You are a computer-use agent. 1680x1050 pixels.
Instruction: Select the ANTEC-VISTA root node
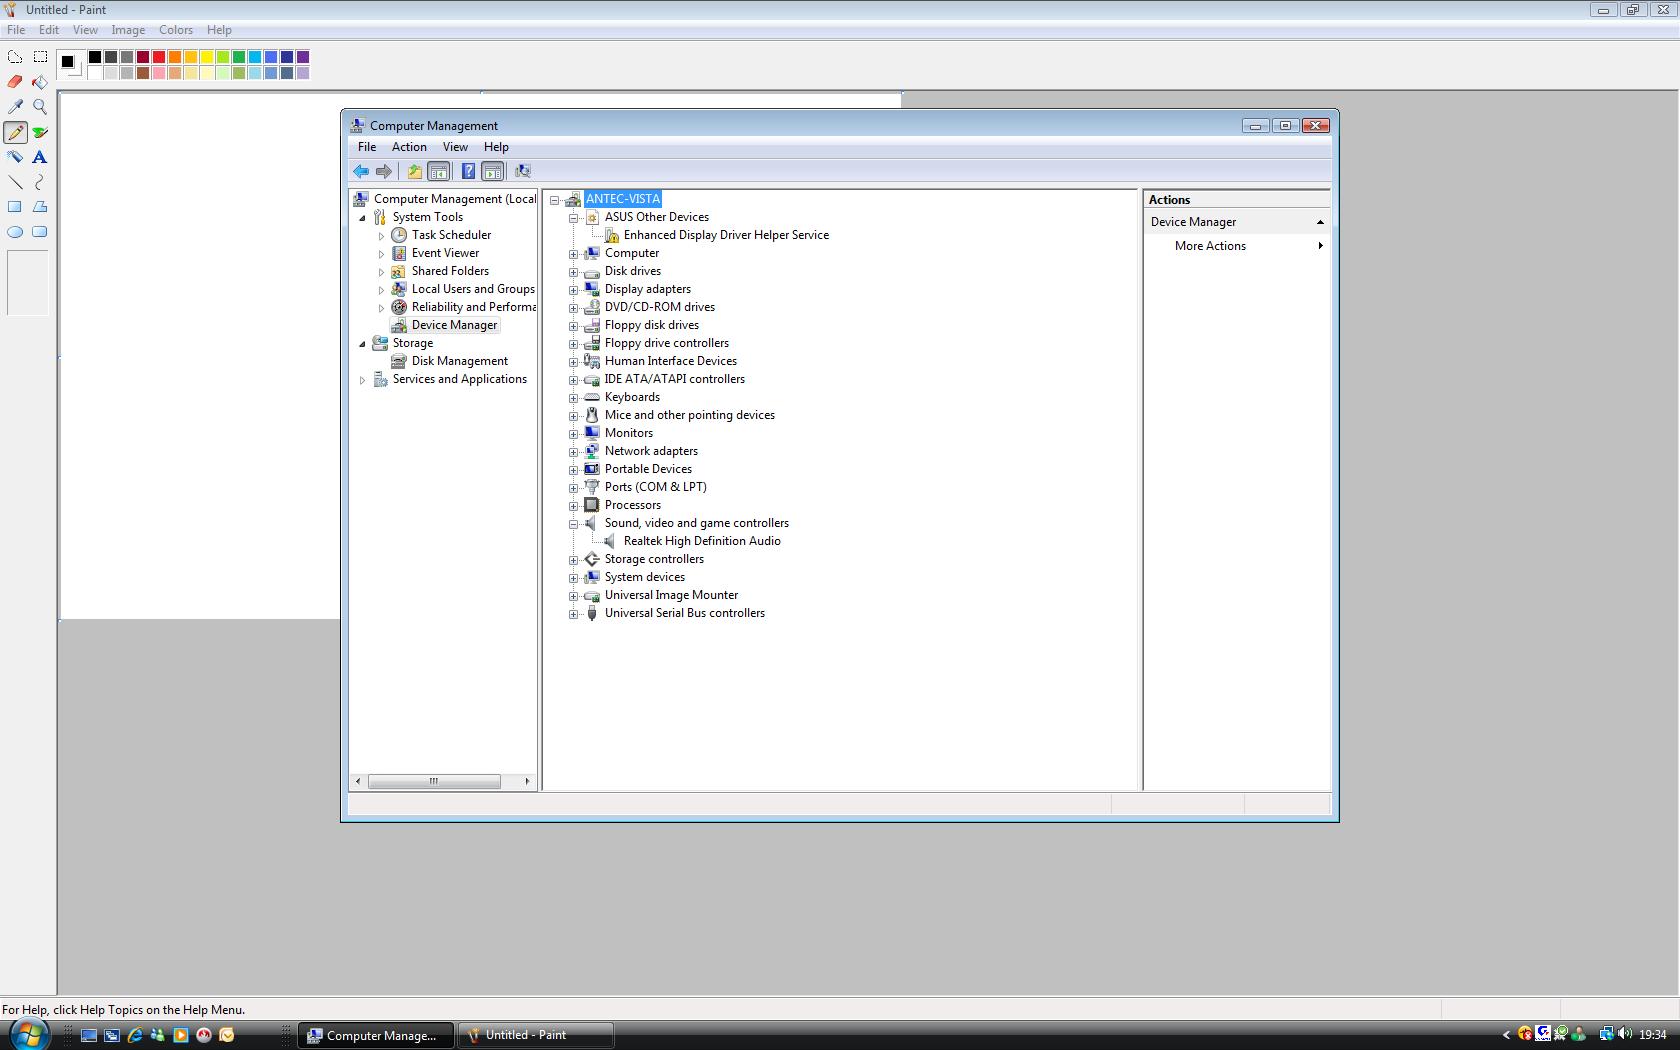tap(623, 199)
